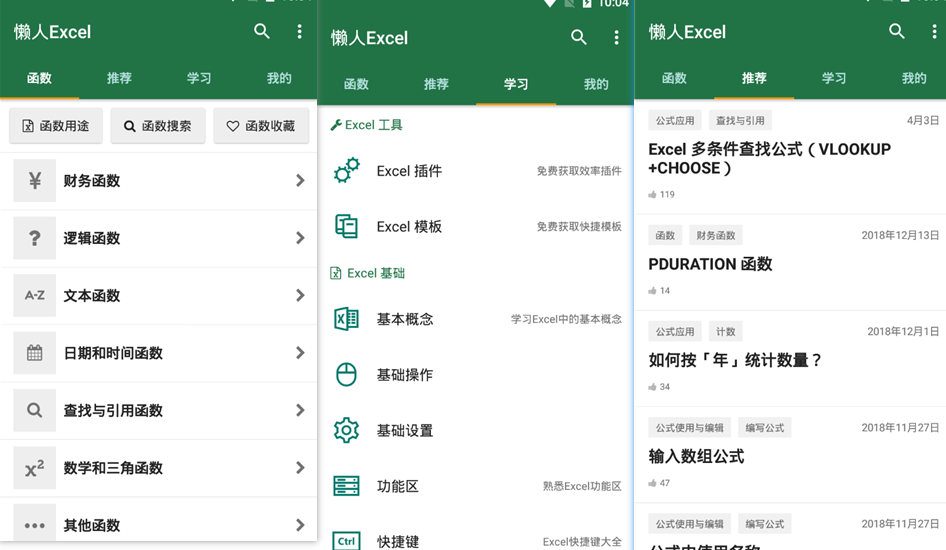The width and height of the screenshot is (946, 550).
Task: Open article 如何按「年」统计数量？
Action: tap(735, 360)
